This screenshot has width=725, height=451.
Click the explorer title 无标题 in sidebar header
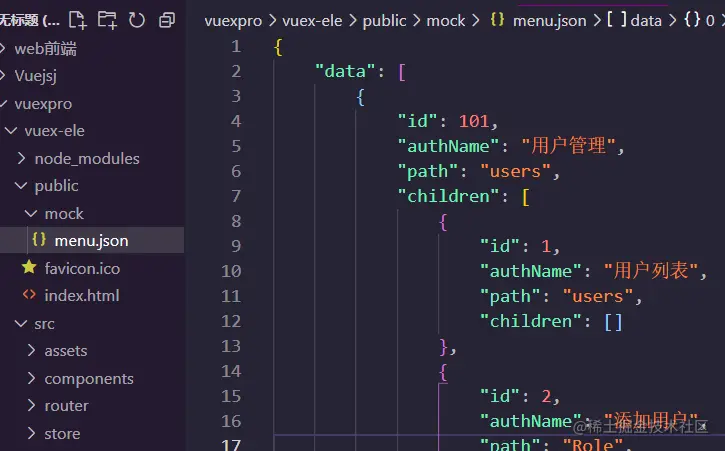29,21
